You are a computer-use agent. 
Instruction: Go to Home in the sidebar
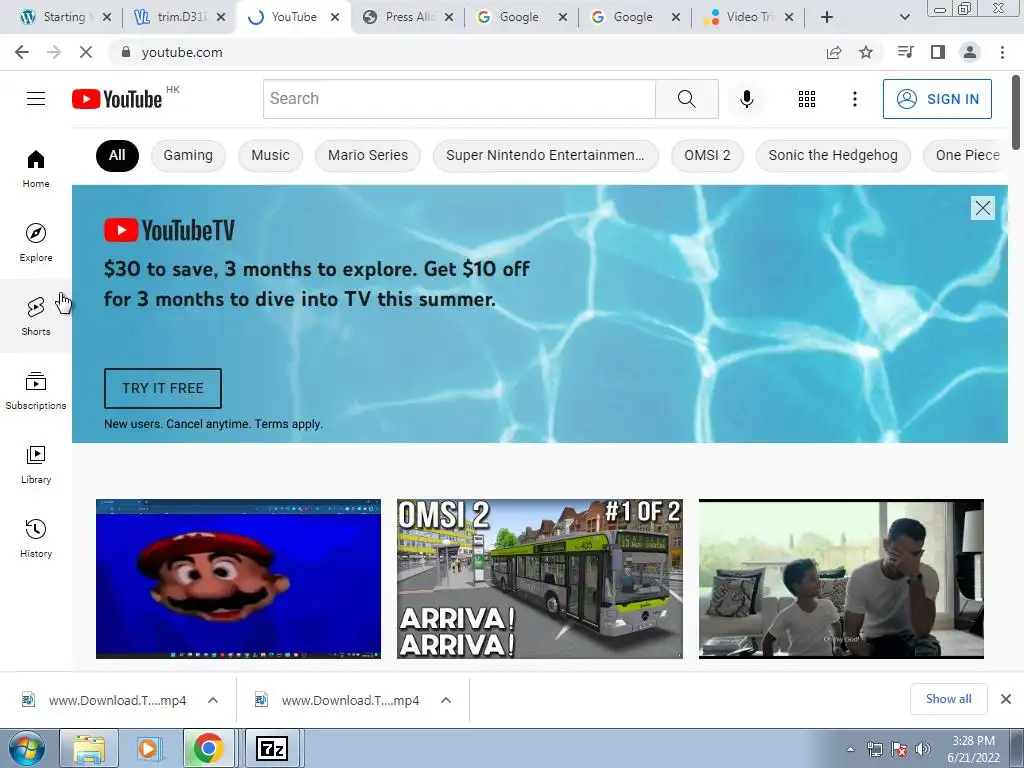36,168
